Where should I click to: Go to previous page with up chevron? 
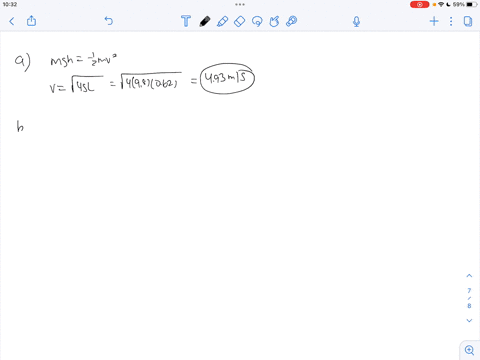click(x=469, y=276)
